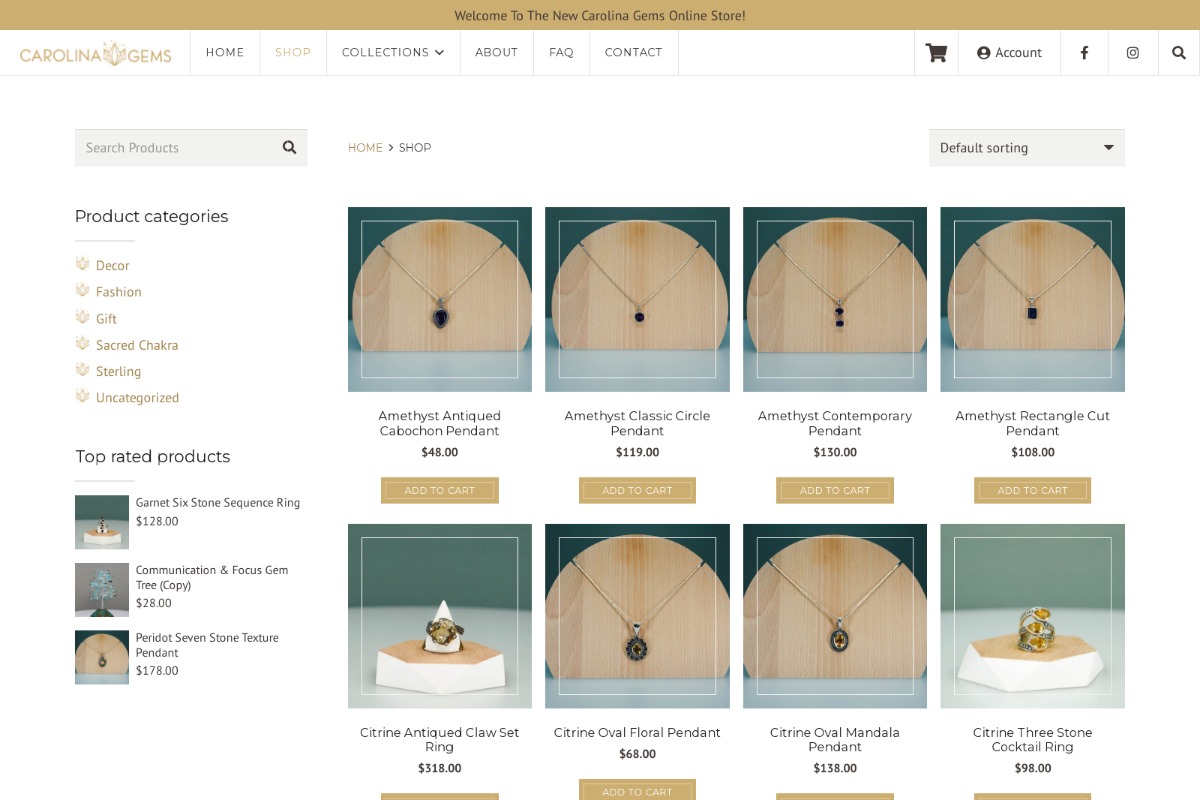Click lotus icon beside Uncategorized
Screen dimensions: 1200x800
(82, 396)
